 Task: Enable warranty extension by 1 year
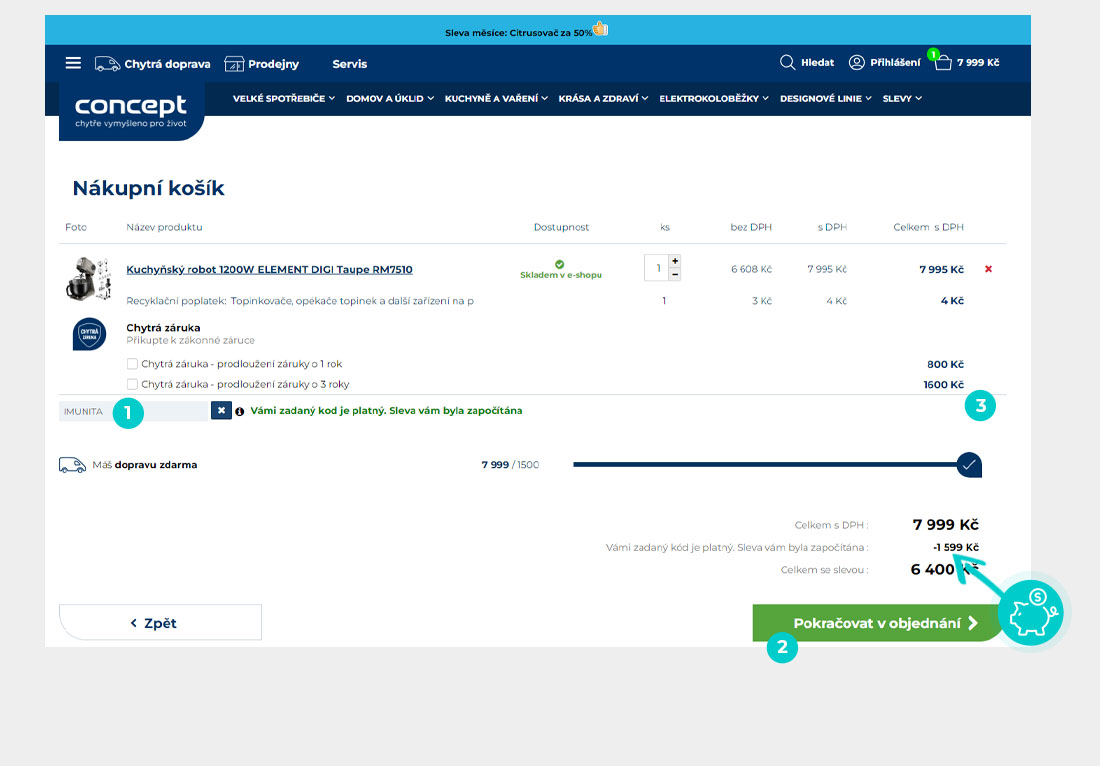point(132,364)
